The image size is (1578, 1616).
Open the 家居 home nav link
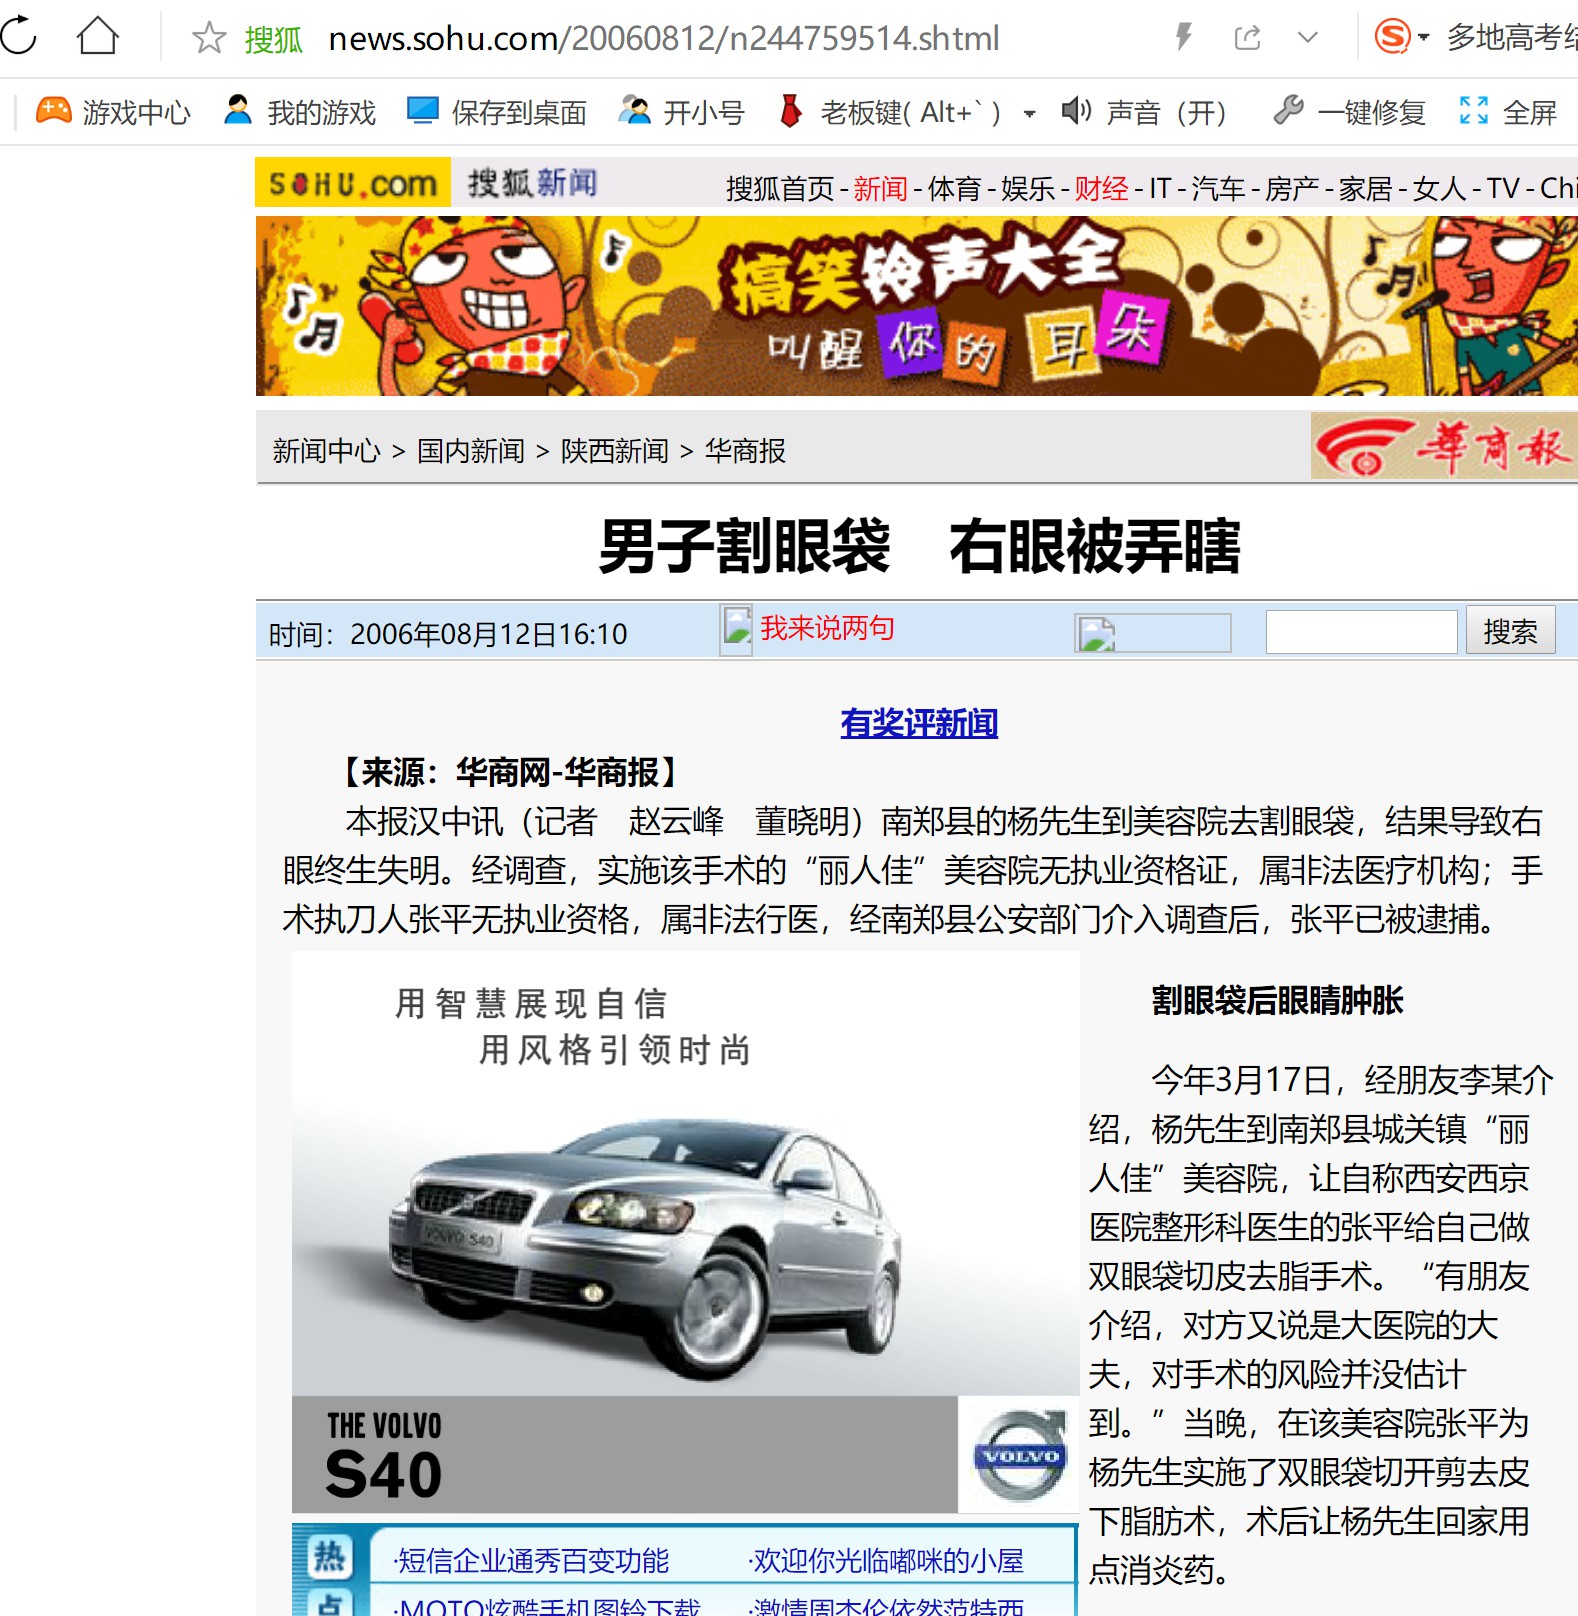[x=1366, y=188]
